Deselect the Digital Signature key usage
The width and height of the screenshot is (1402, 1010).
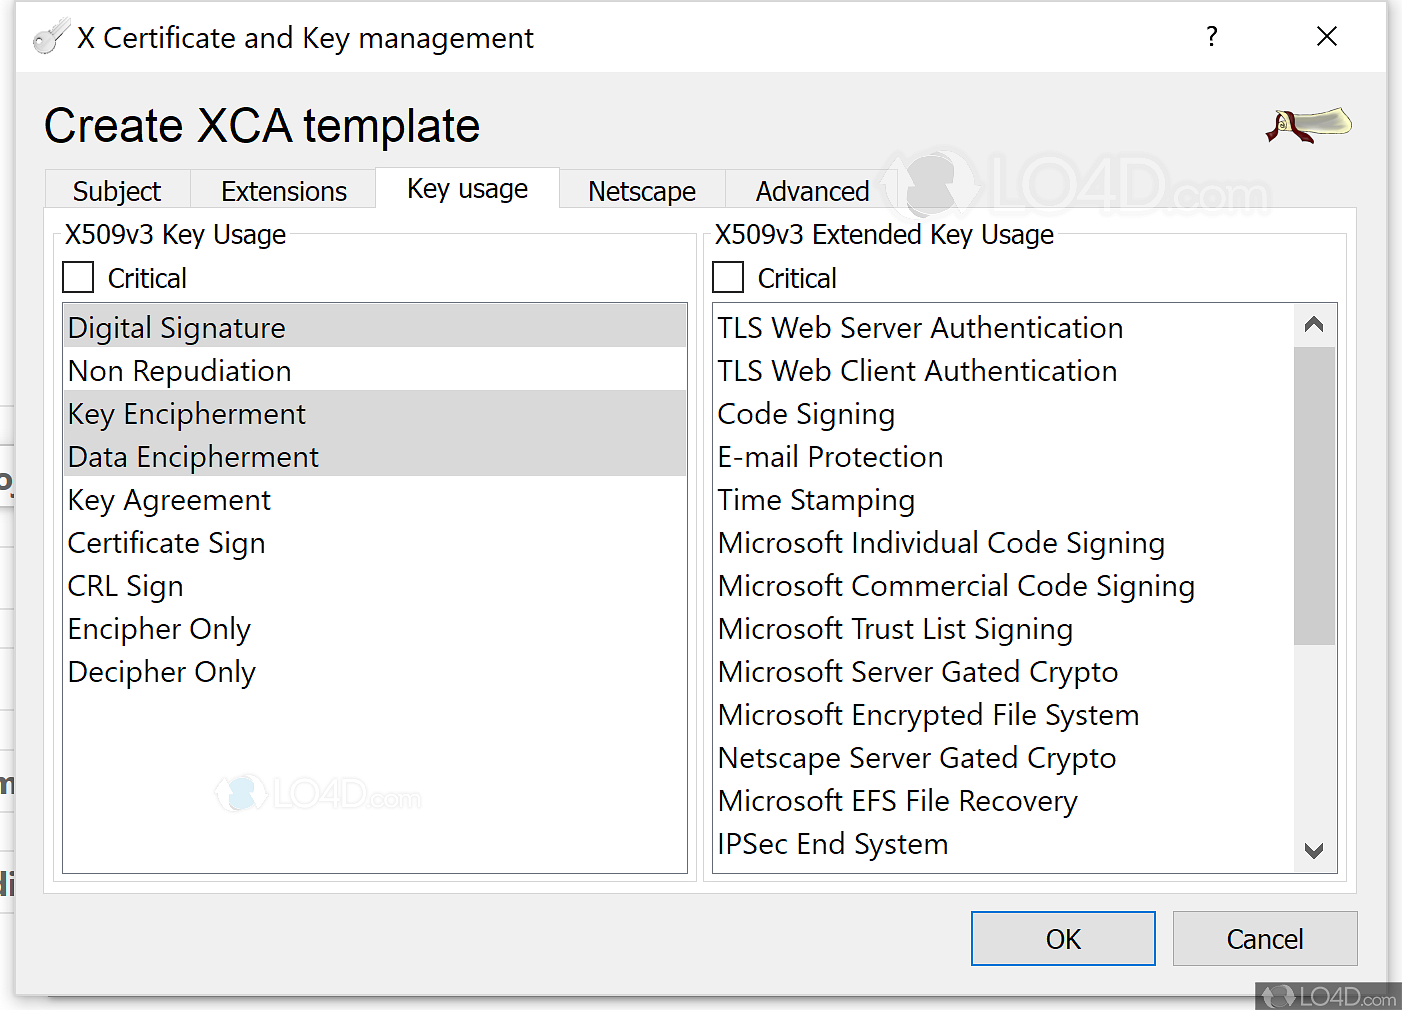tap(176, 327)
